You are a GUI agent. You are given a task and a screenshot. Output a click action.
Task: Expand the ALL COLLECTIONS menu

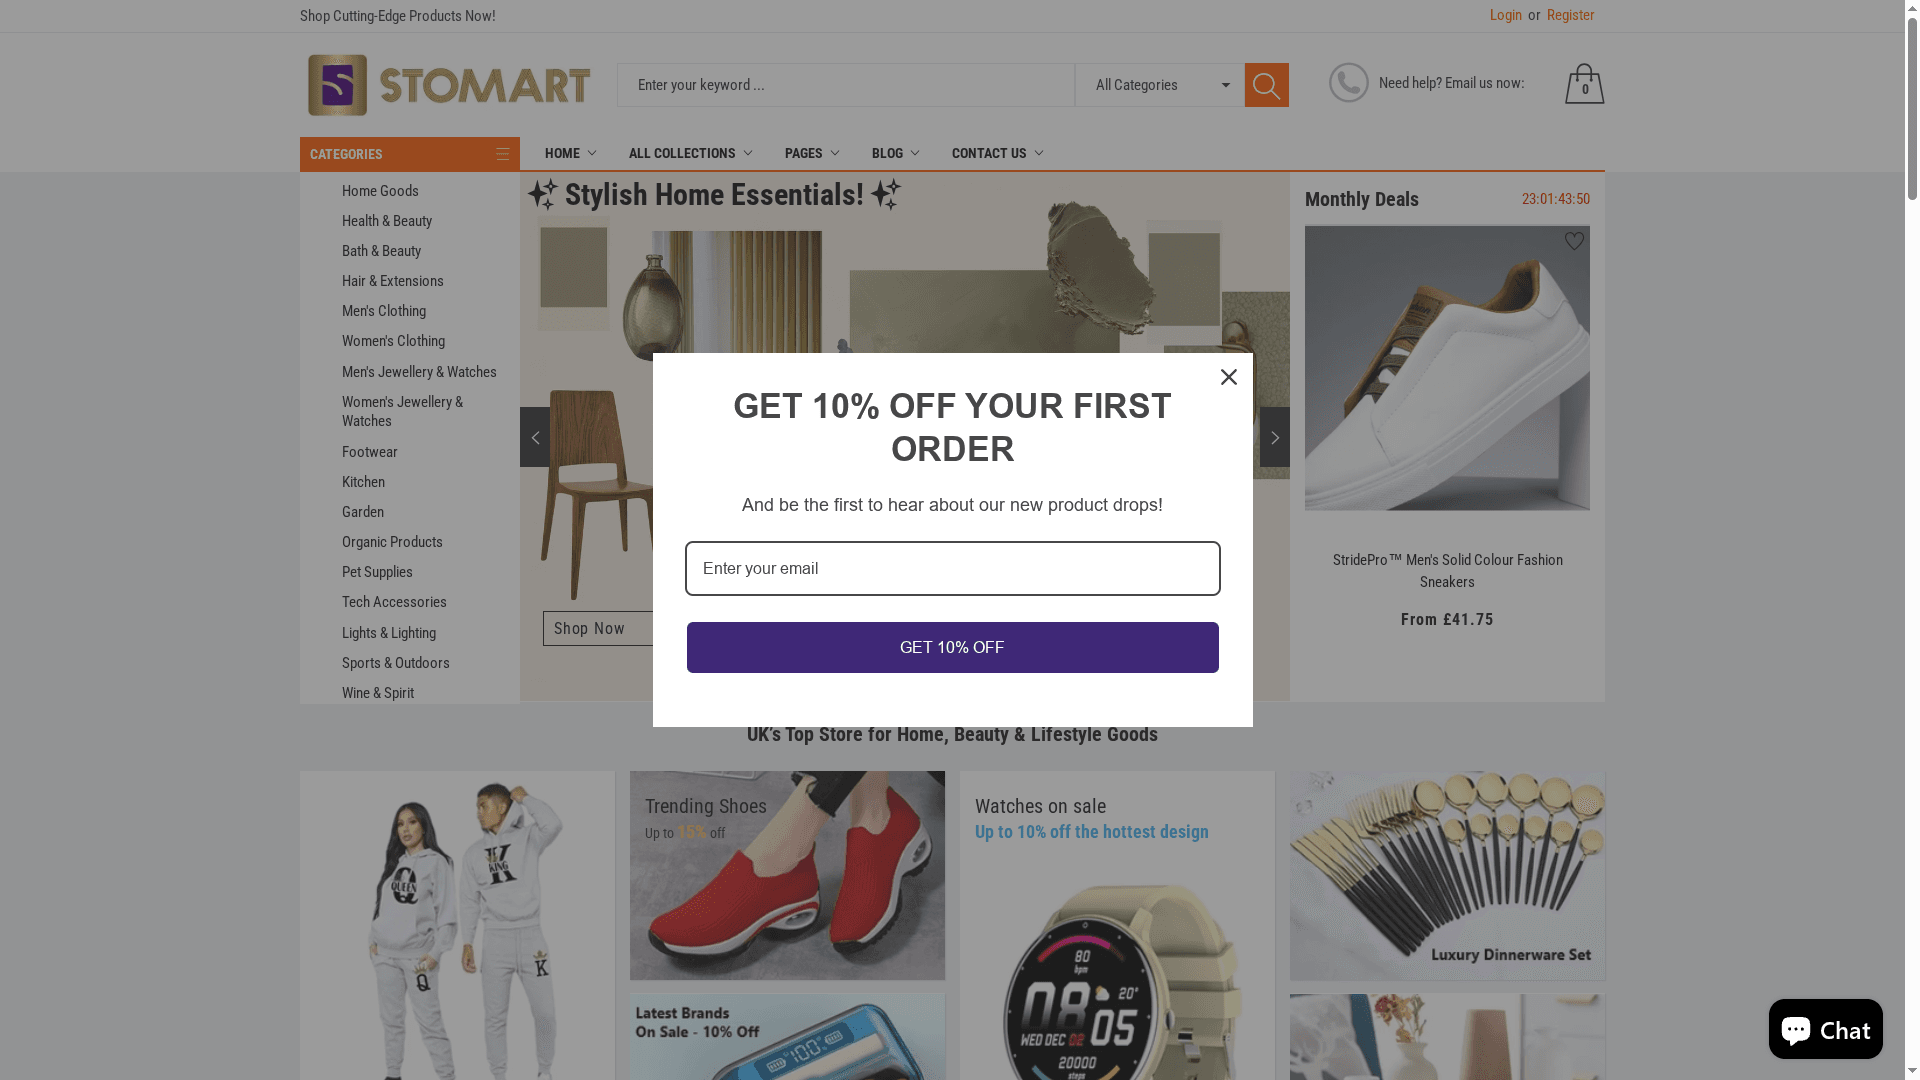point(689,153)
